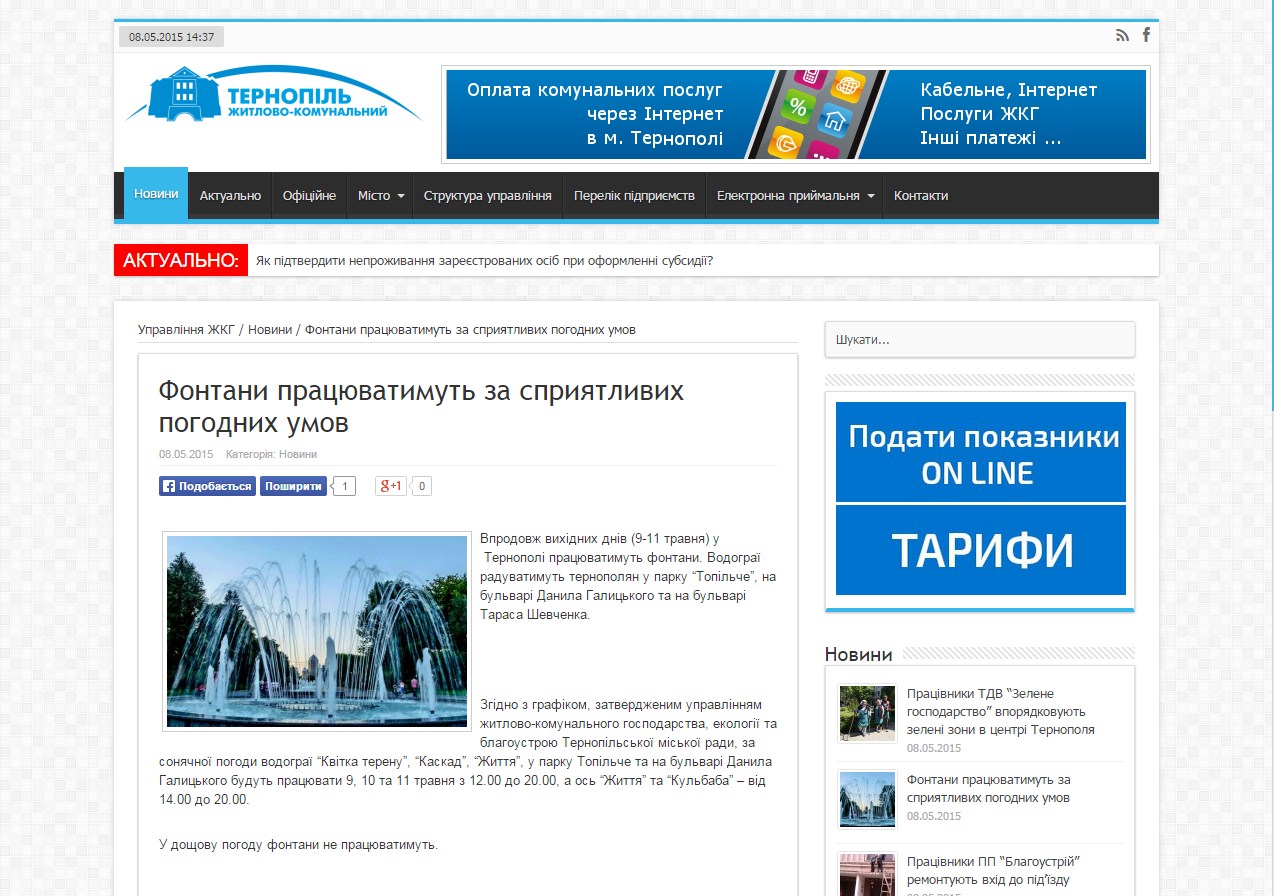The image size is (1274, 896).
Task: Open the Актуально menu item
Action: click(x=230, y=195)
